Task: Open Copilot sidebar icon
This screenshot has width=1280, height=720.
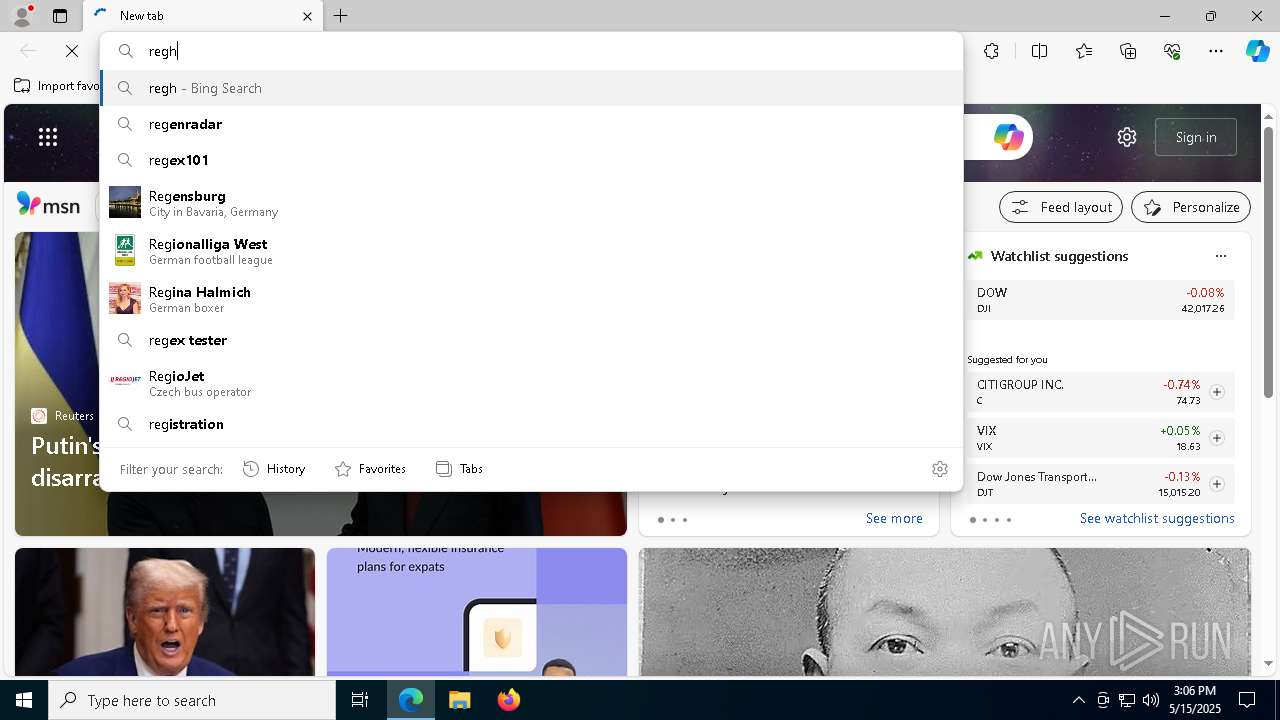Action: click(1257, 51)
